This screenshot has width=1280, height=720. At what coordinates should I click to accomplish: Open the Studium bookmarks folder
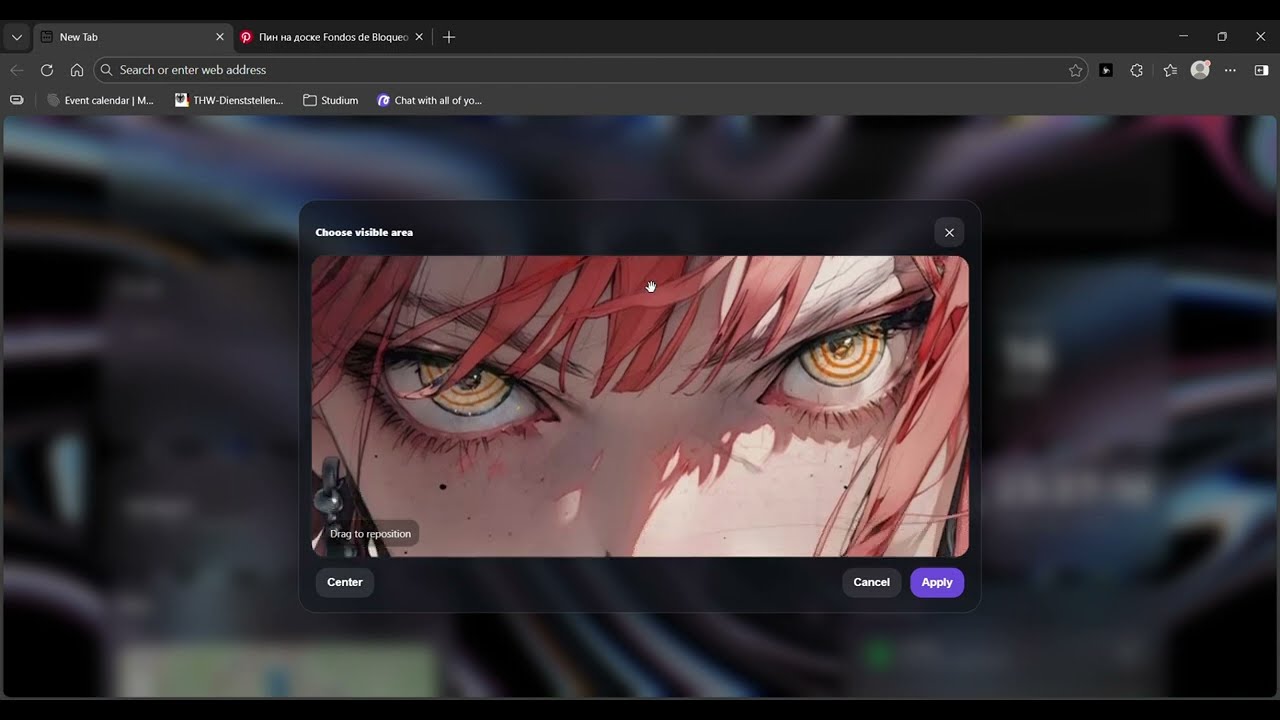point(331,100)
